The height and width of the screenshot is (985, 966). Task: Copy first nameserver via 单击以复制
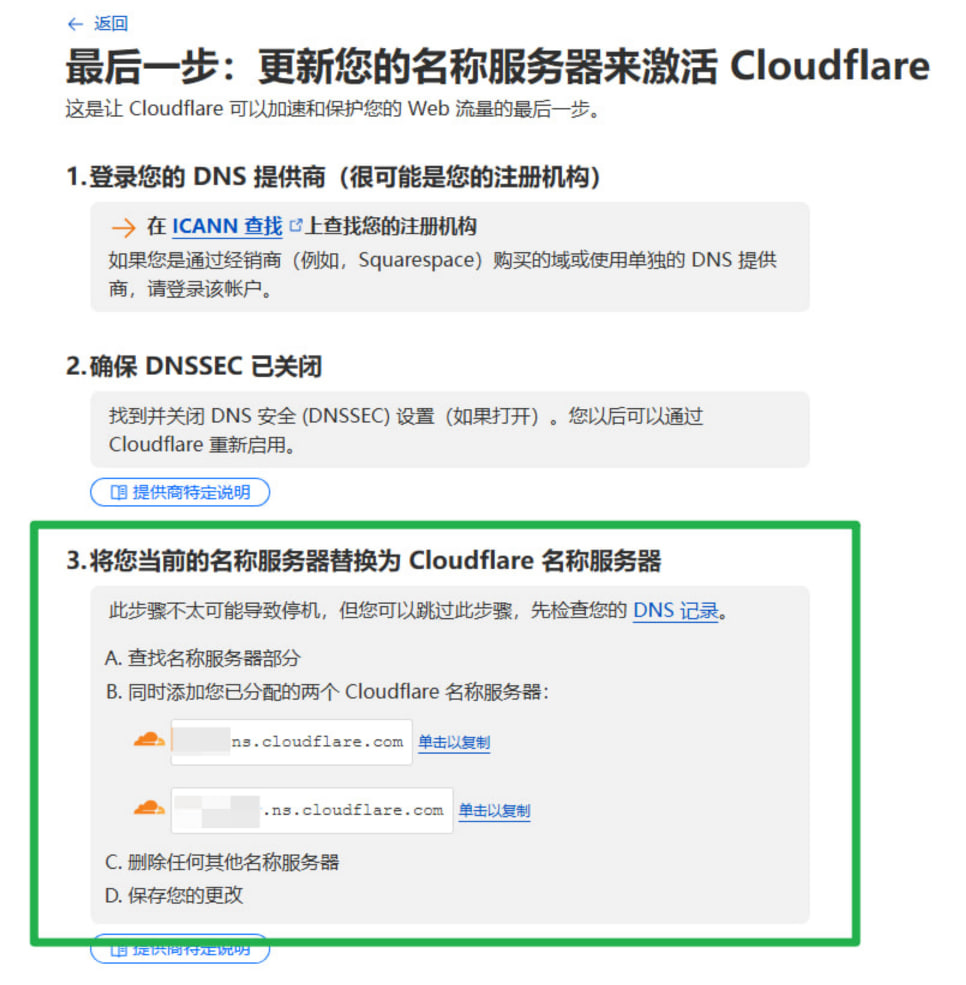click(x=454, y=743)
